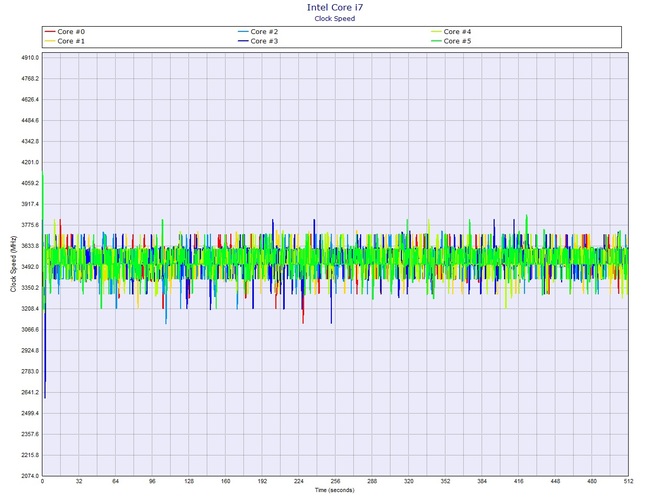Click the Clock Speed (MHz) axis title
This screenshot has width=670, height=502.
click(x=13, y=264)
